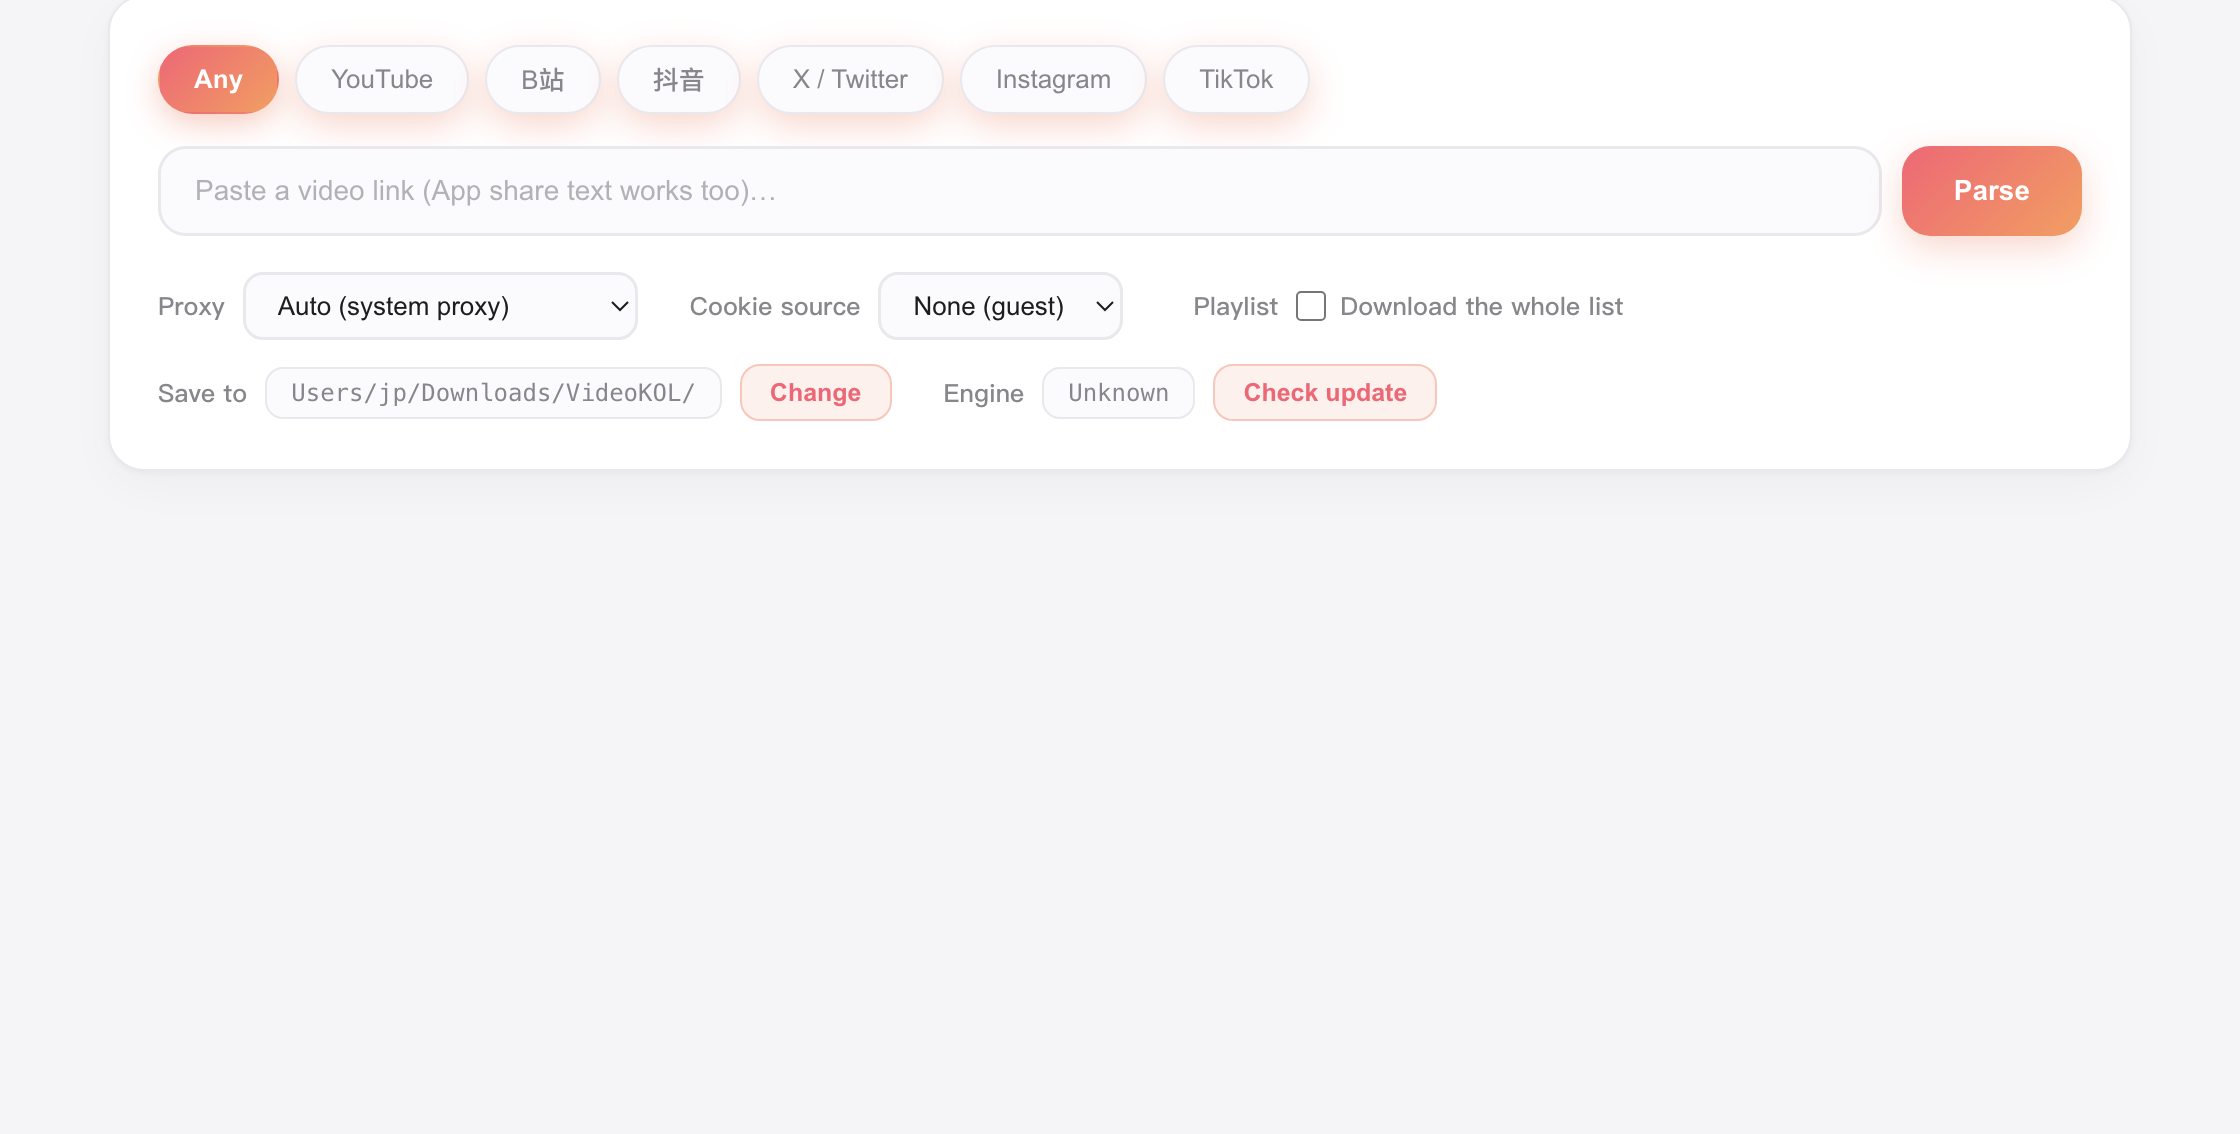
Task: Switch to the YouTube platform tab
Action: (382, 79)
